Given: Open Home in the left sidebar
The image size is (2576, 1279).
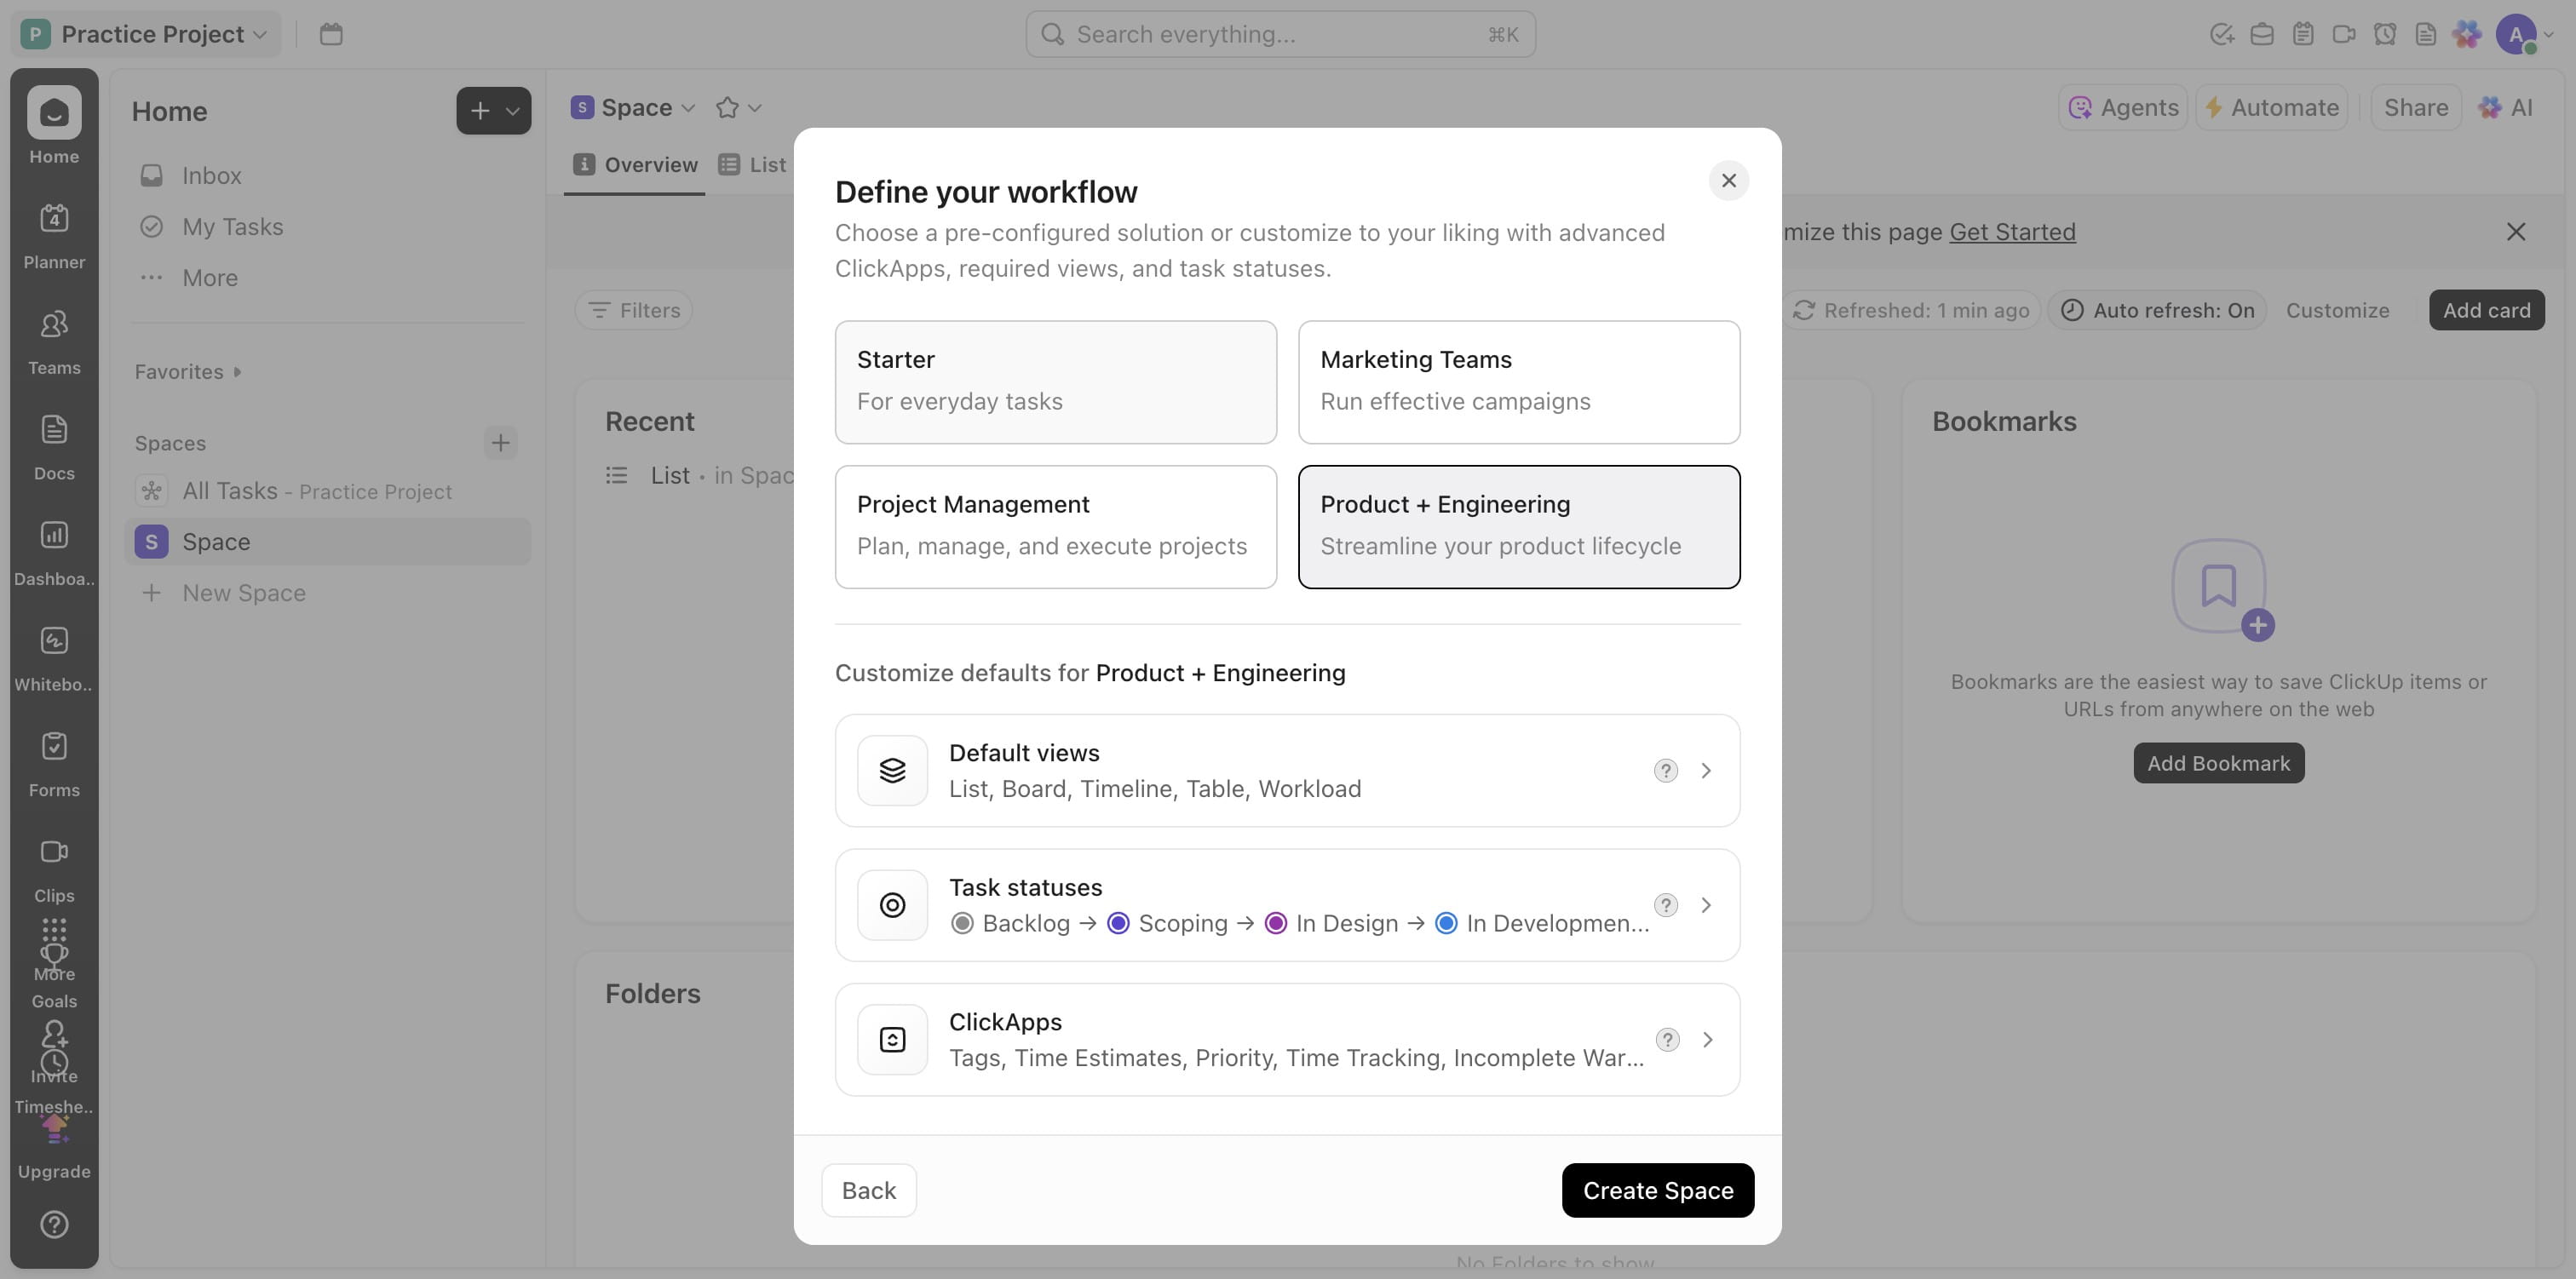Looking at the screenshot, I should pyautogui.click(x=54, y=125).
